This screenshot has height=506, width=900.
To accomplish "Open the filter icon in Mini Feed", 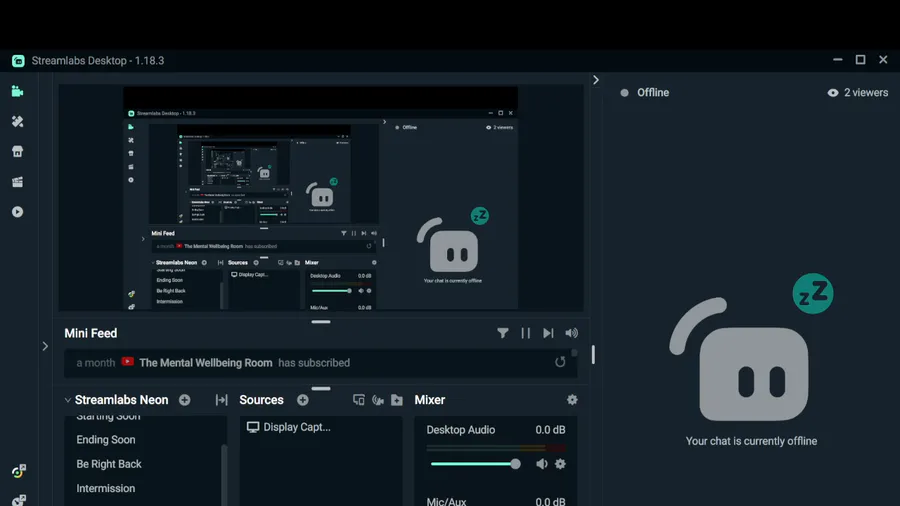I will pyautogui.click(x=503, y=333).
